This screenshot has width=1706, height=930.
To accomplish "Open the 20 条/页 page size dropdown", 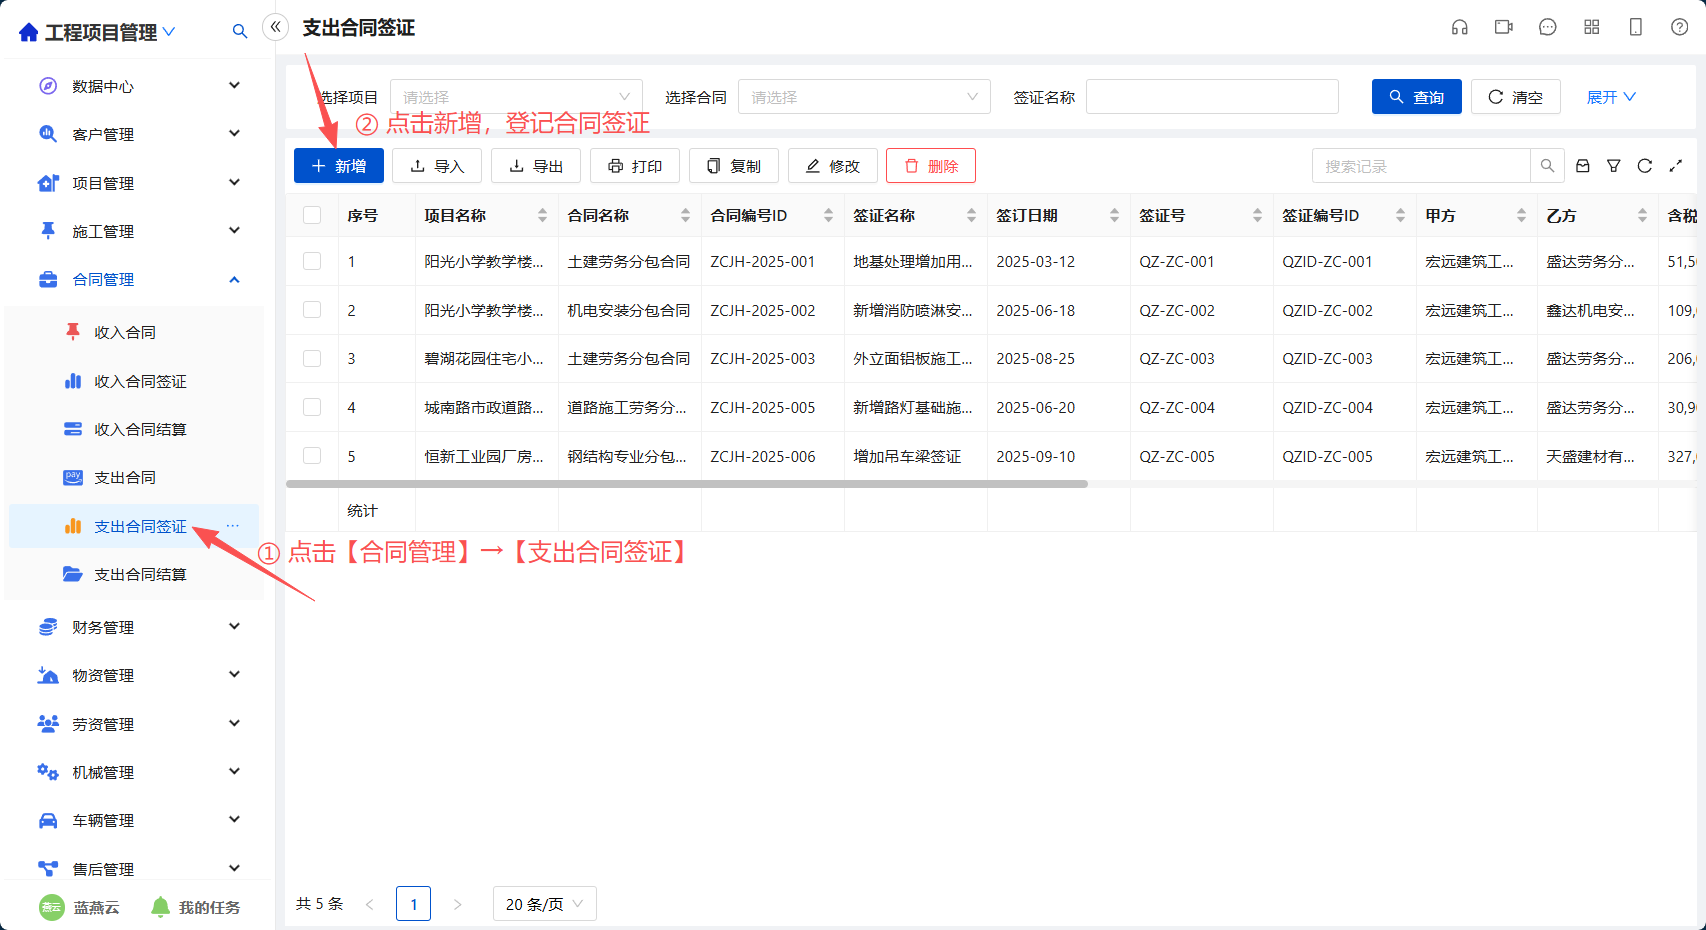I will coord(544,904).
